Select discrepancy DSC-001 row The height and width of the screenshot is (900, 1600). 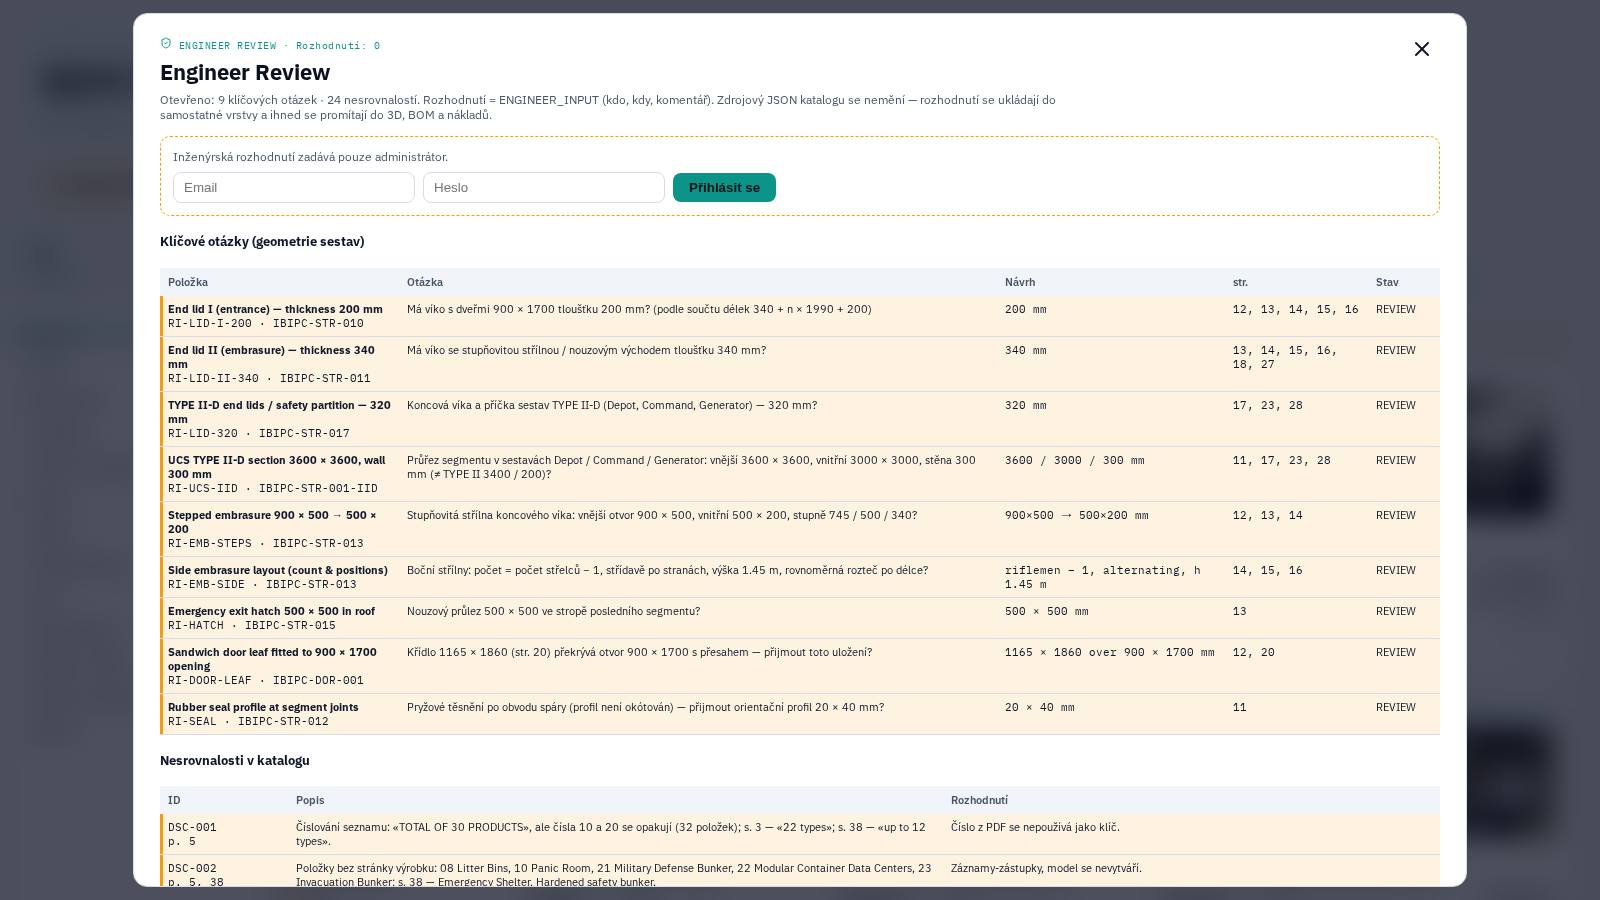pos(800,834)
